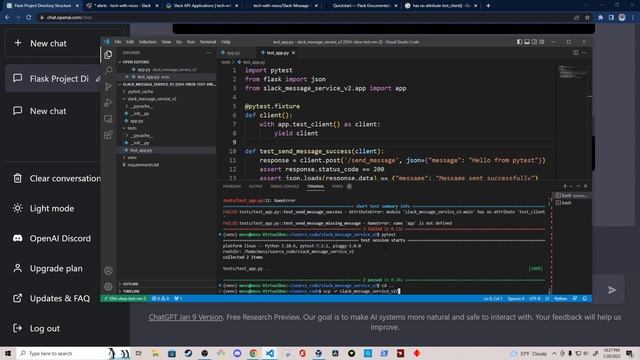This screenshot has width=640, height=360.
Task: Click the add new terminal plus icon
Action: pos(565,186)
